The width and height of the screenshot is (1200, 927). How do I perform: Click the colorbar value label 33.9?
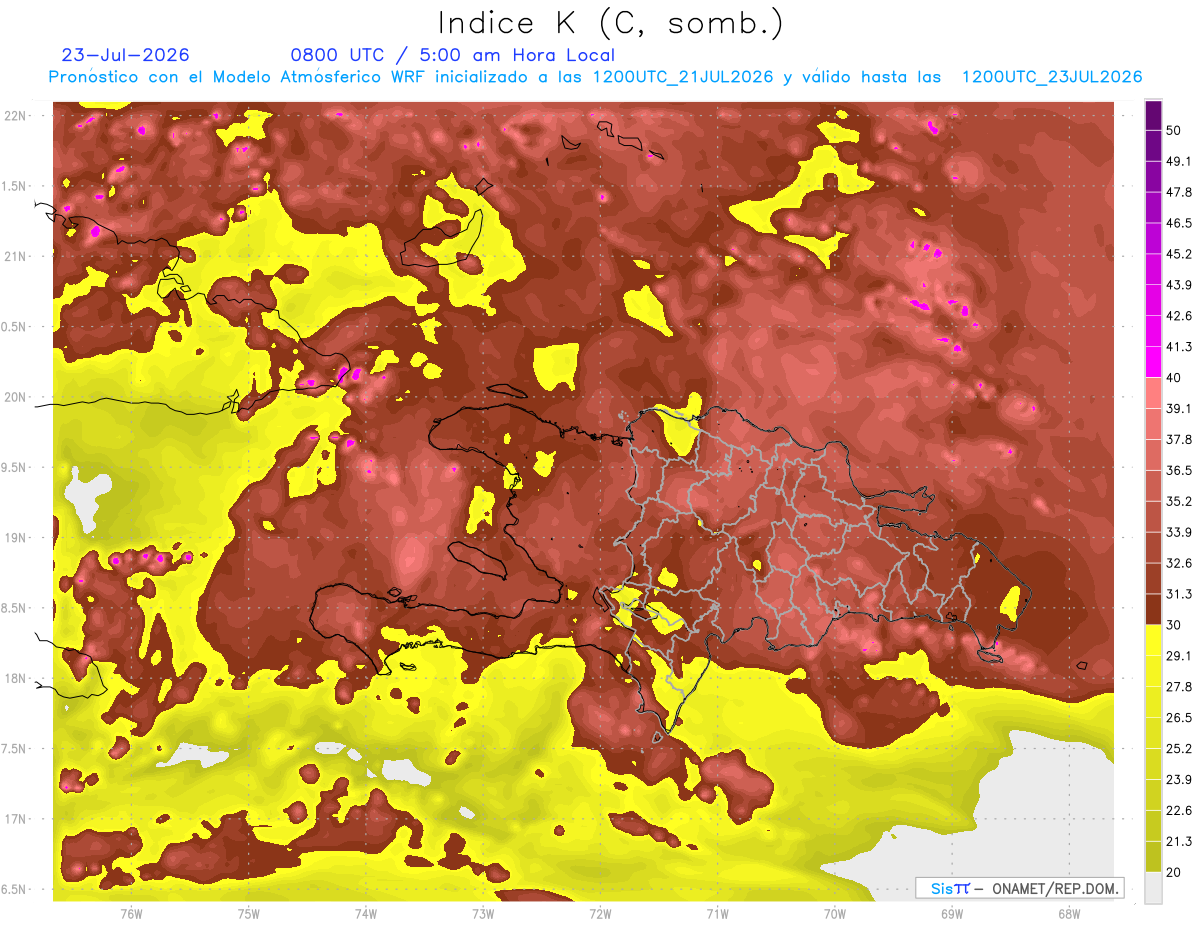[1179, 532]
